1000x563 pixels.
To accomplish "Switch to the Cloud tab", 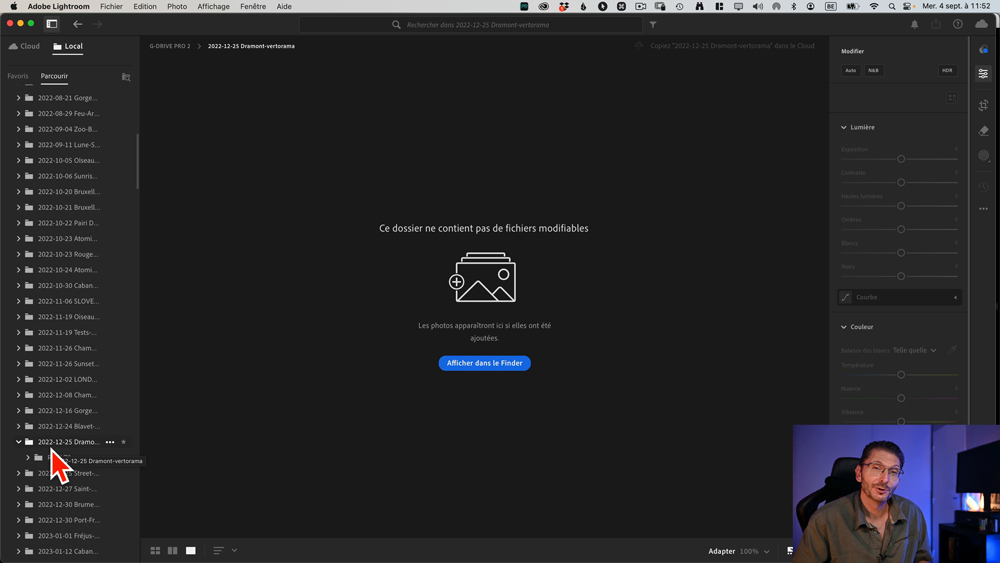I will pyautogui.click(x=25, y=46).
